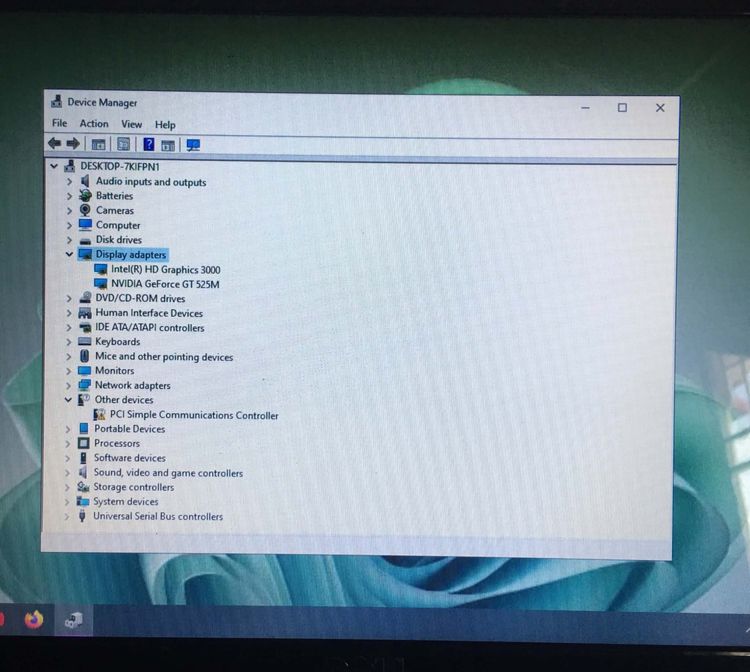Select the Human Interface Devices label

pyautogui.click(x=149, y=313)
